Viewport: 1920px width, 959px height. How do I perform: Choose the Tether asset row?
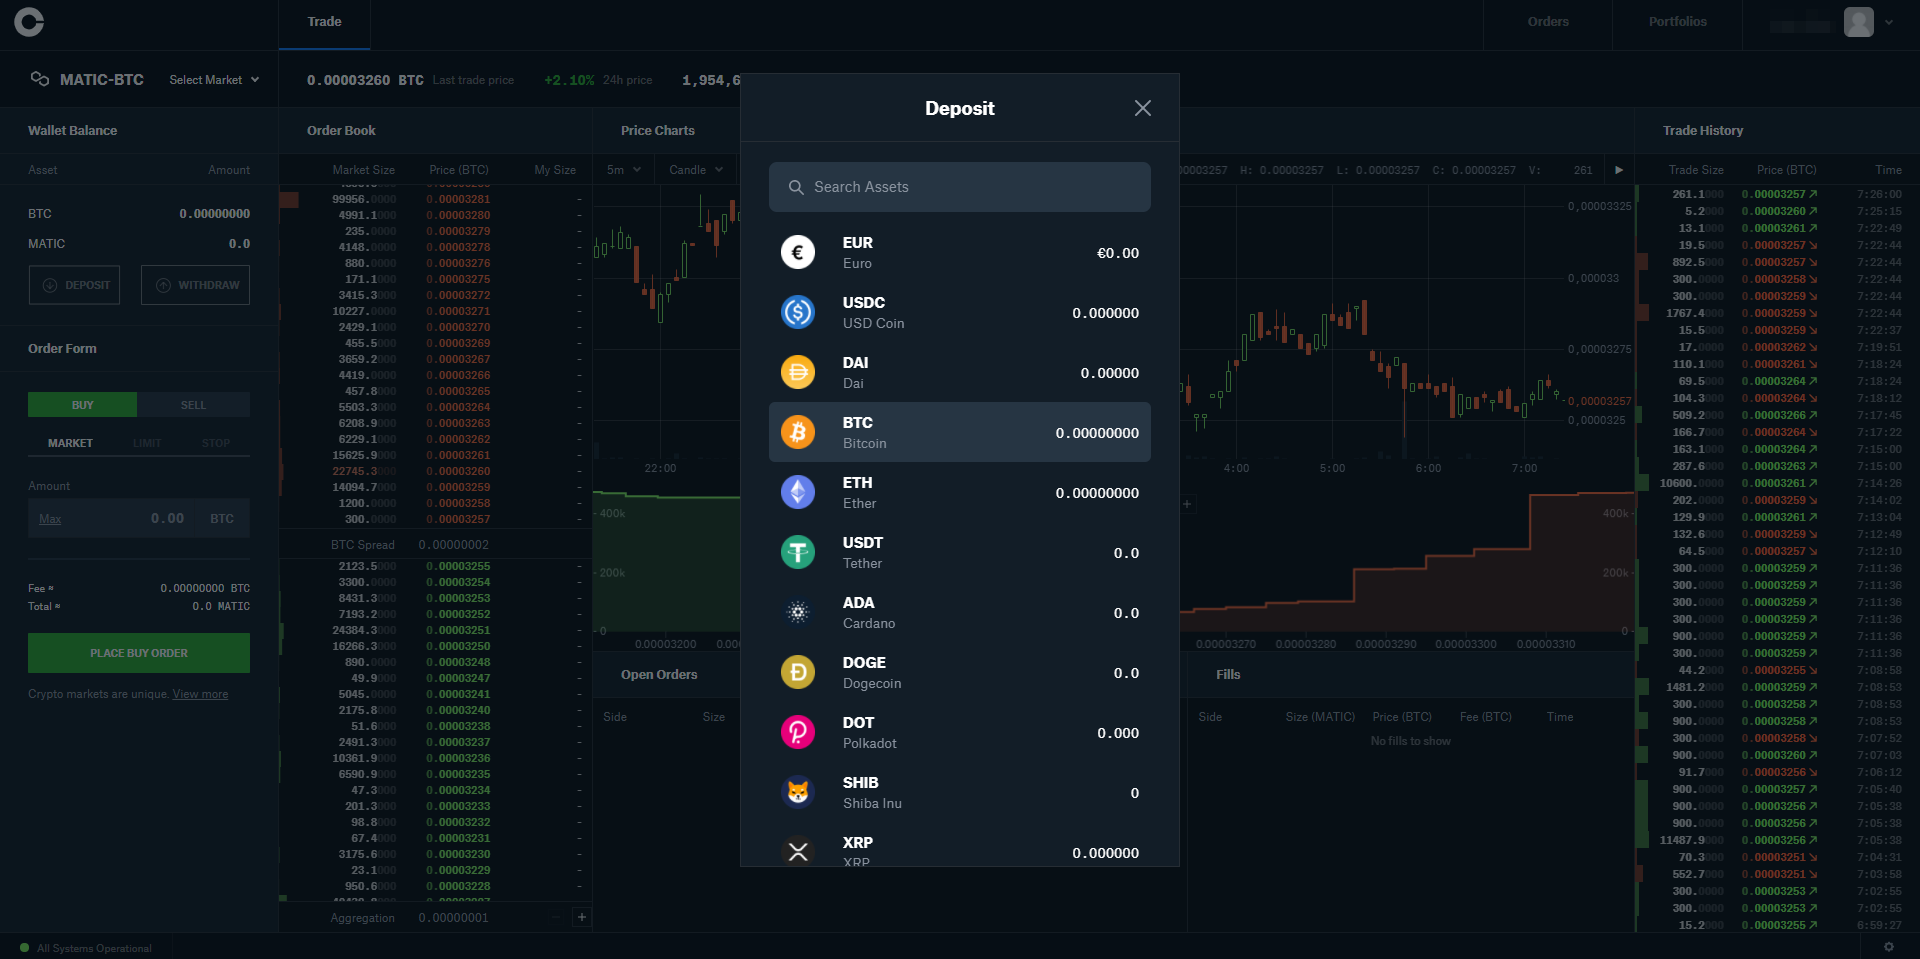960,552
